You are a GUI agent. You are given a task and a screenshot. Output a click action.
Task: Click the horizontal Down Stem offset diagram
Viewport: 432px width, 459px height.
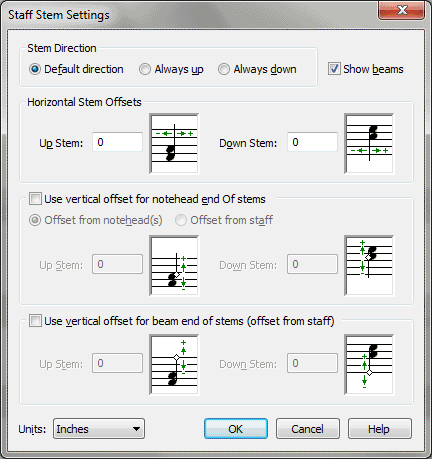click(x=369, y=144)
